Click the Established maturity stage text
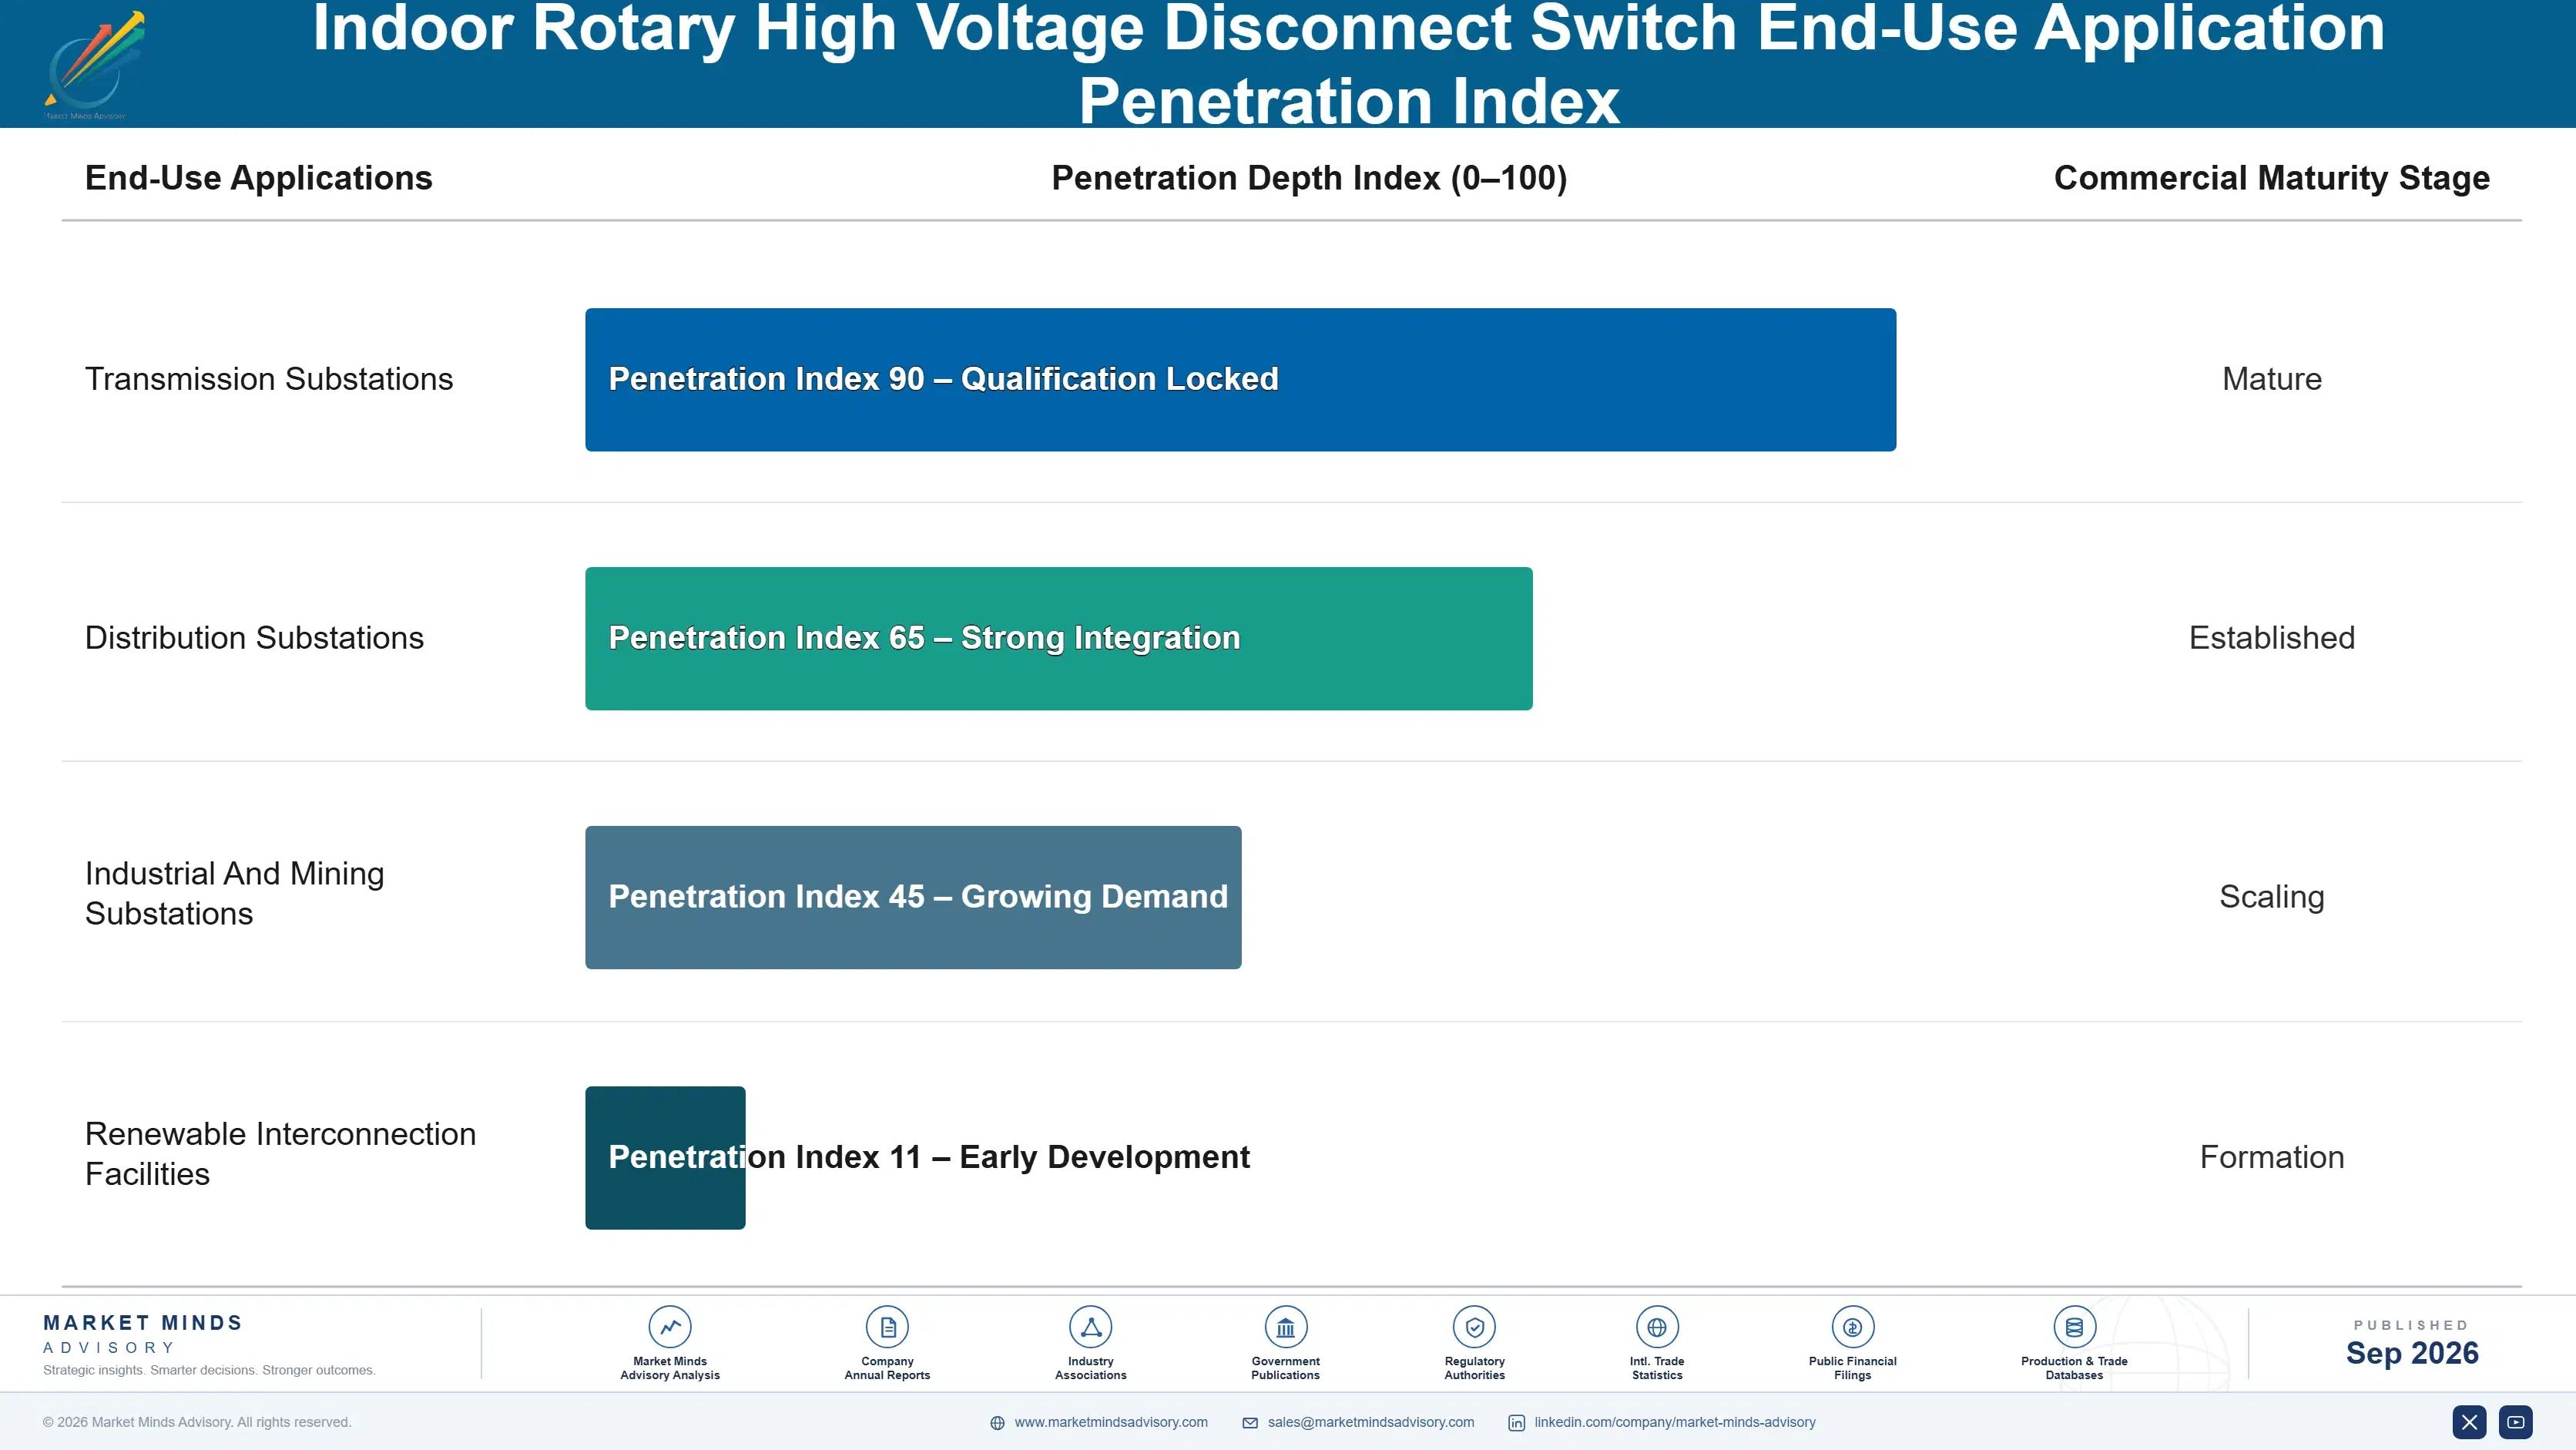Screen dimensions: 2576x1450 click(2271, 638)
